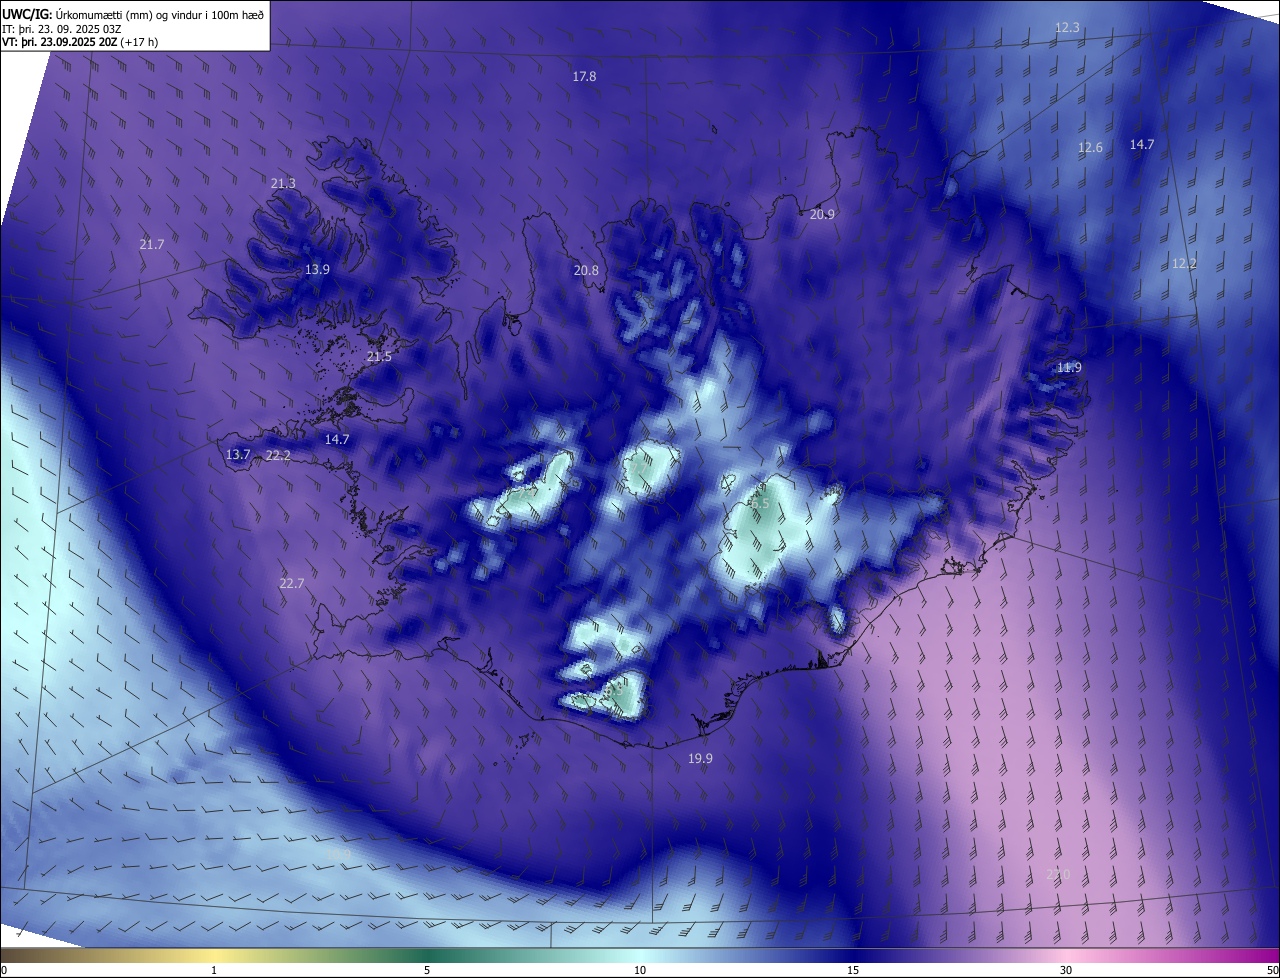Click the map value 21.7
This screenshot has width=1280, height=978.
(x=152, y=245)
